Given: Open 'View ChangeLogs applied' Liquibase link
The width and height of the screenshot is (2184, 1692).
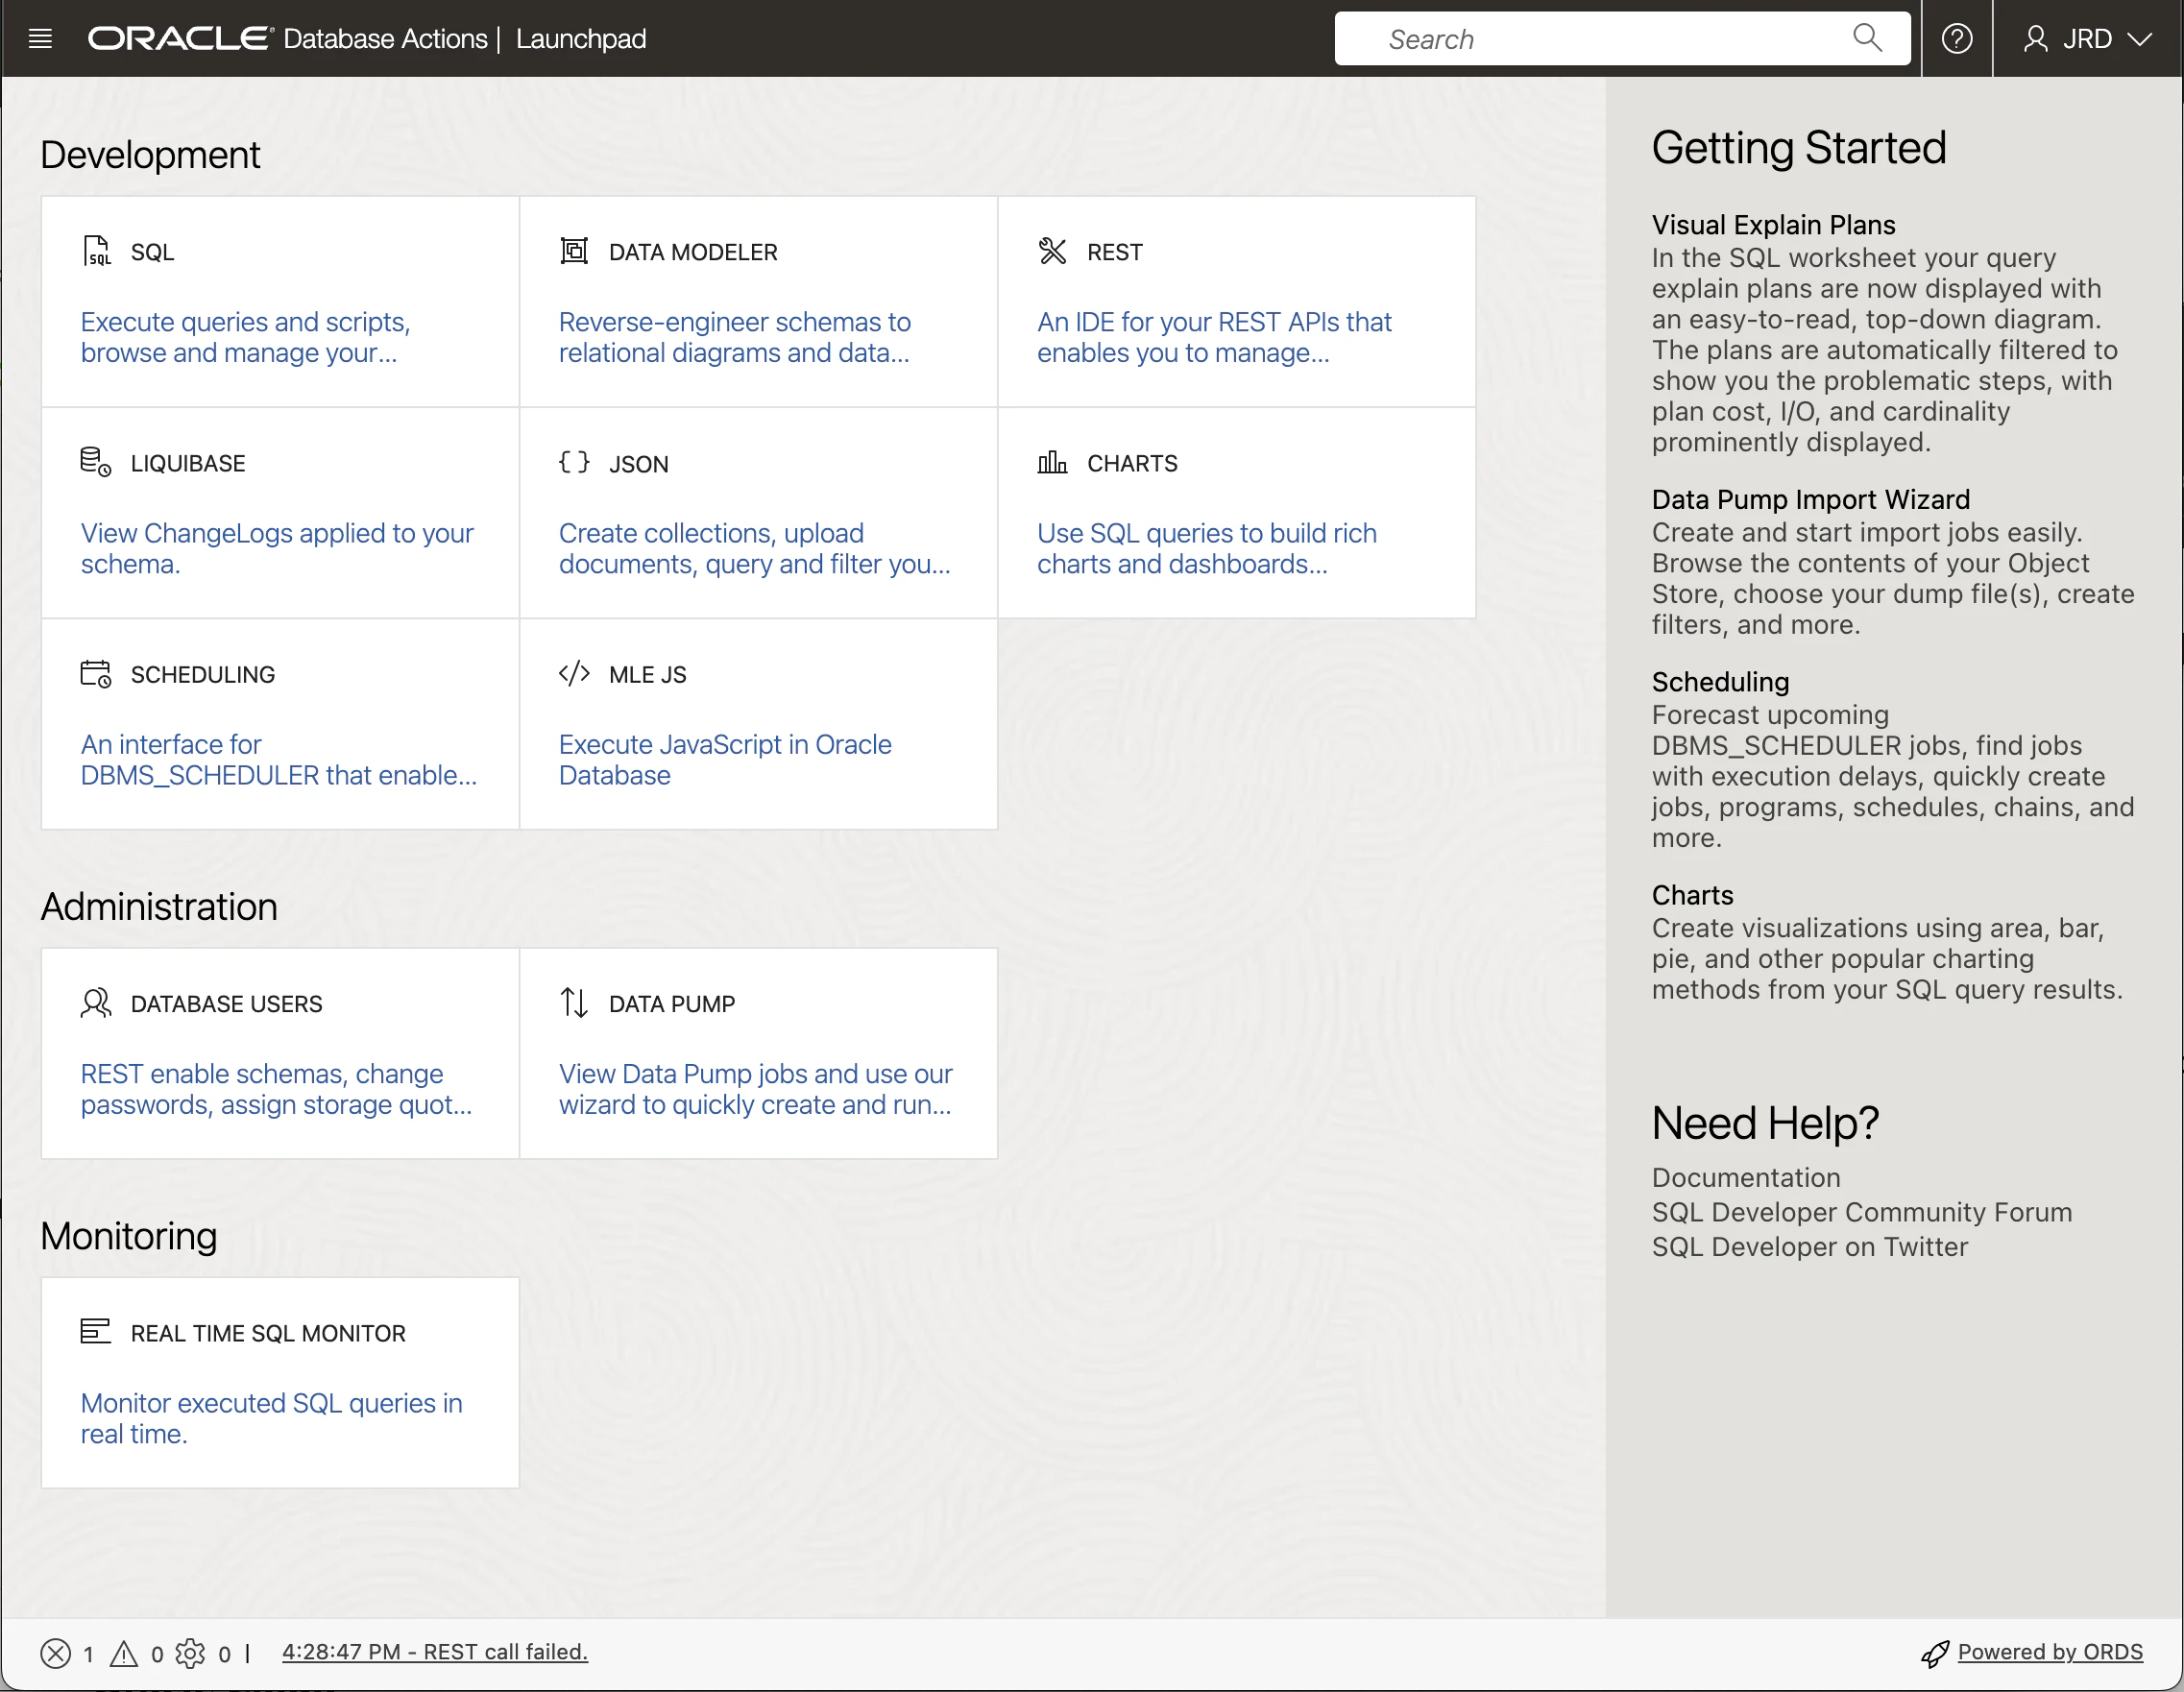Looking at the screenshot, I should pyautogui.click(x=277, y=548).
